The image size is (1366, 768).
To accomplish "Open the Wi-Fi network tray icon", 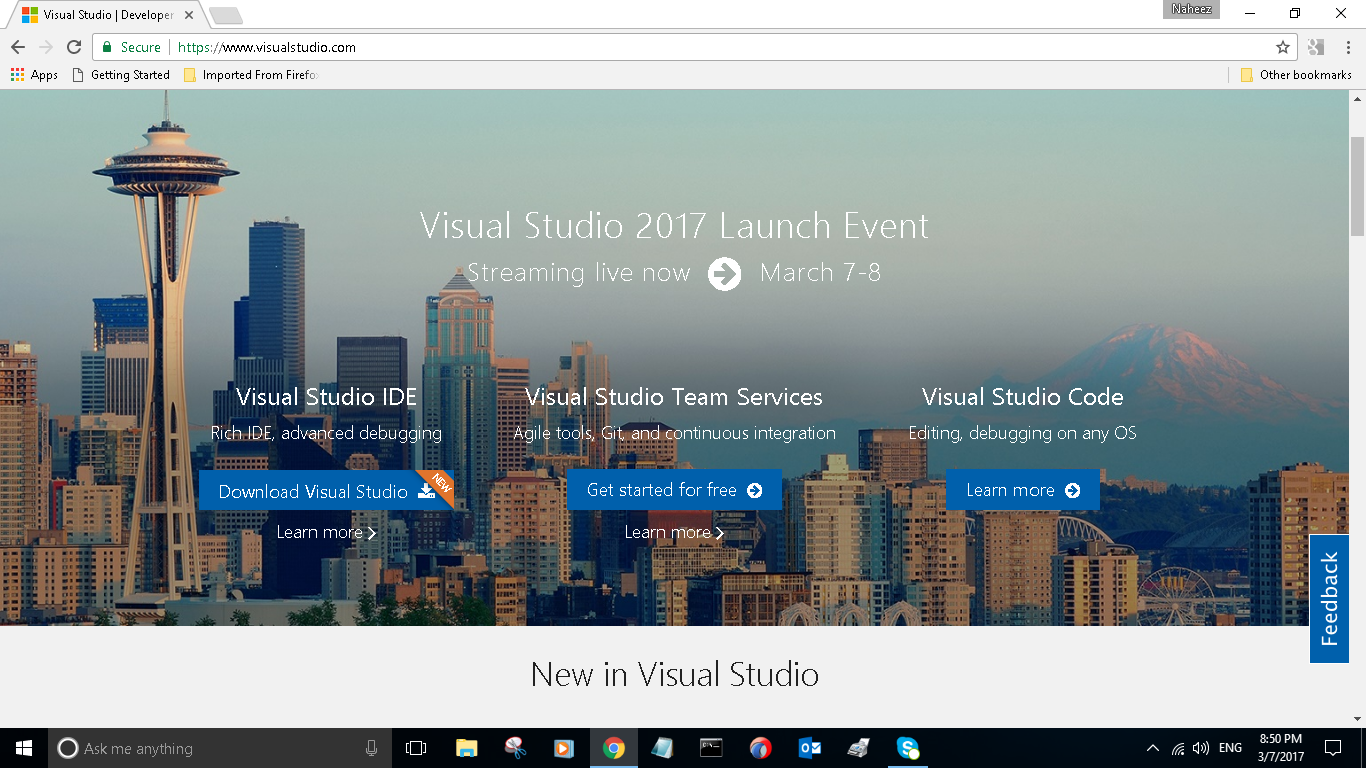I will coord(1178,748).
